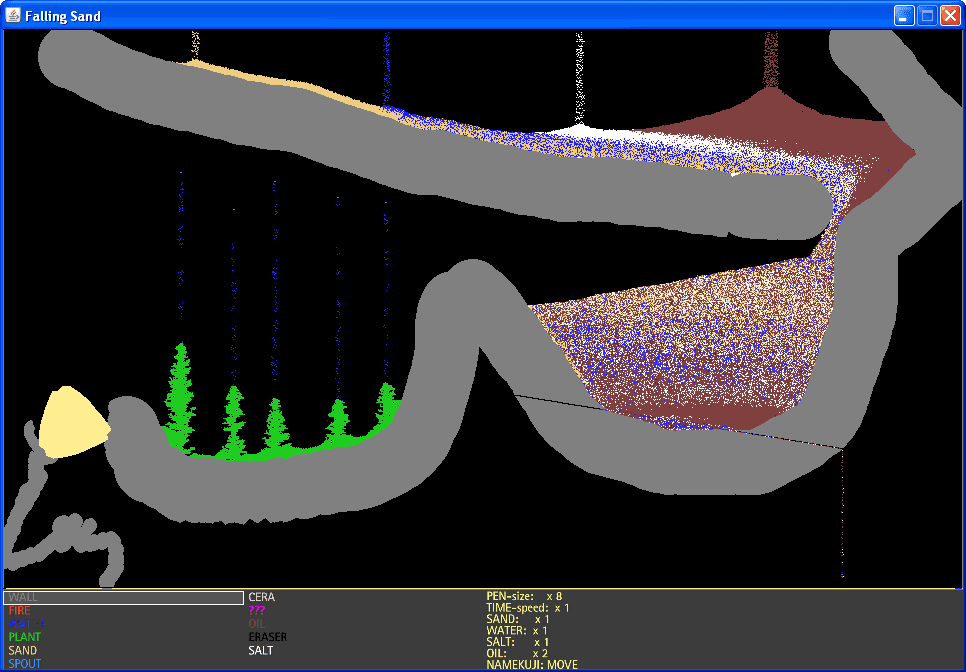Choose the SPOUT element

tap(25, 663)
